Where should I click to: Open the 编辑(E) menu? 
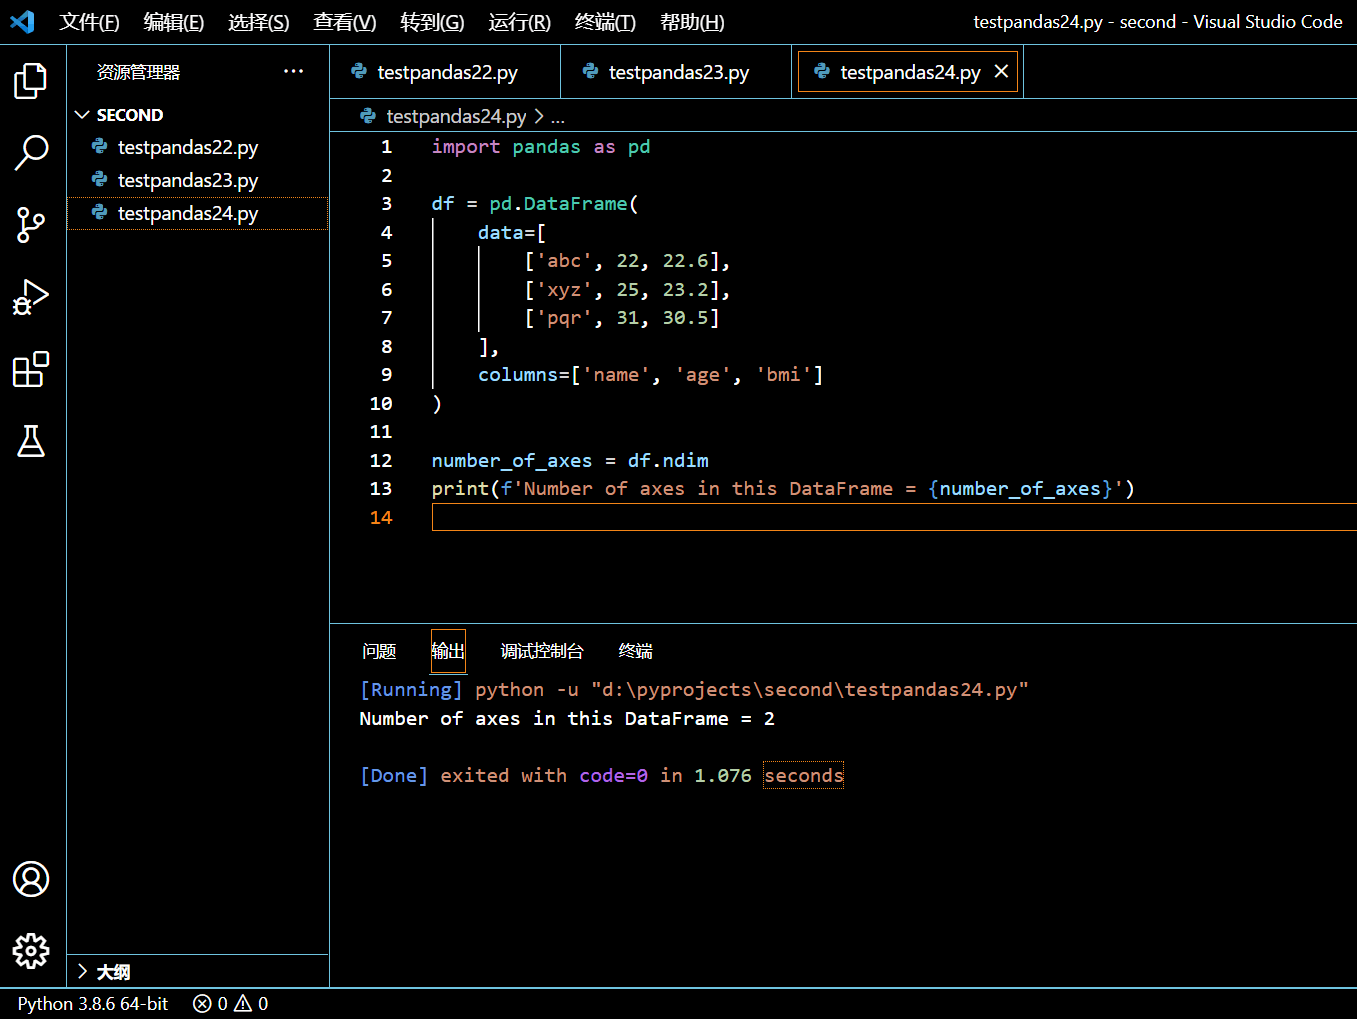click(x=173, y=22)
